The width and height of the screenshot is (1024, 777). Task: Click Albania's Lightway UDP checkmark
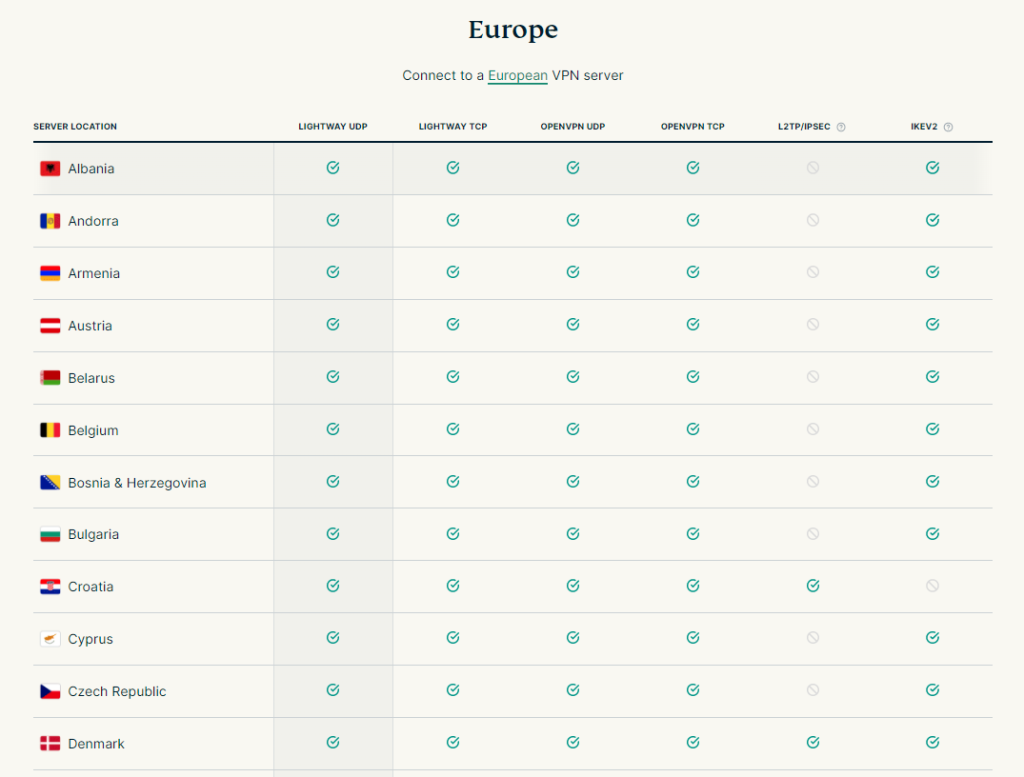coord(333,168)
